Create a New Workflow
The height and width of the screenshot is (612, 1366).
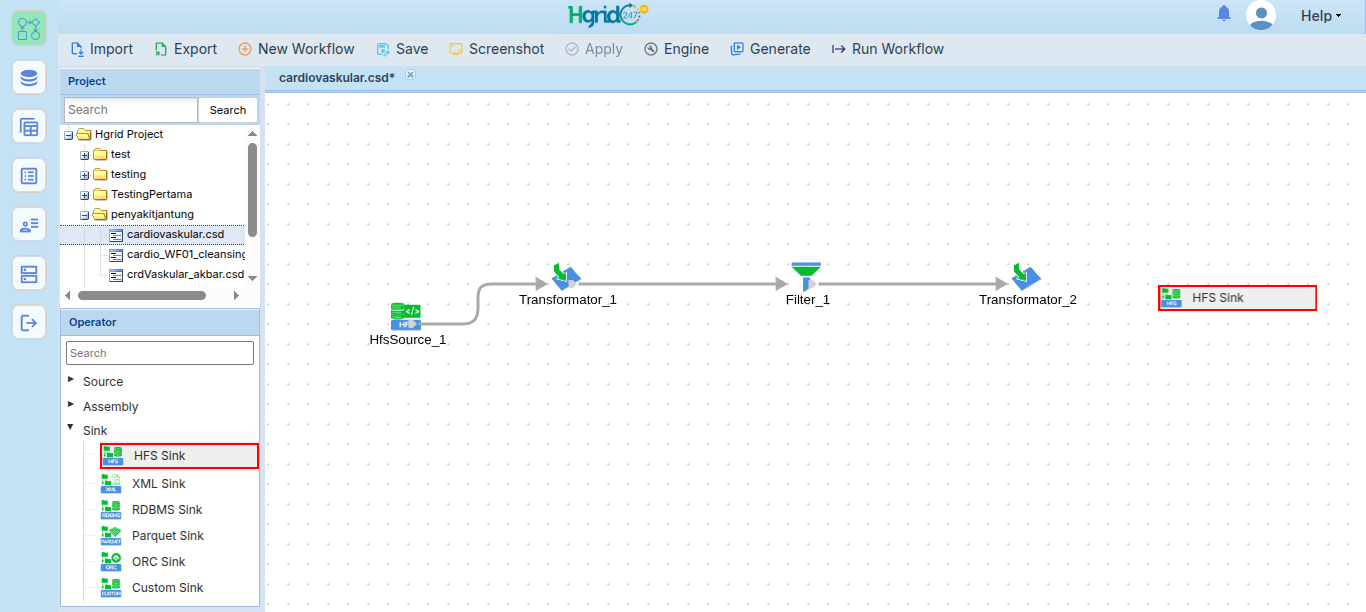click(296, 49)
